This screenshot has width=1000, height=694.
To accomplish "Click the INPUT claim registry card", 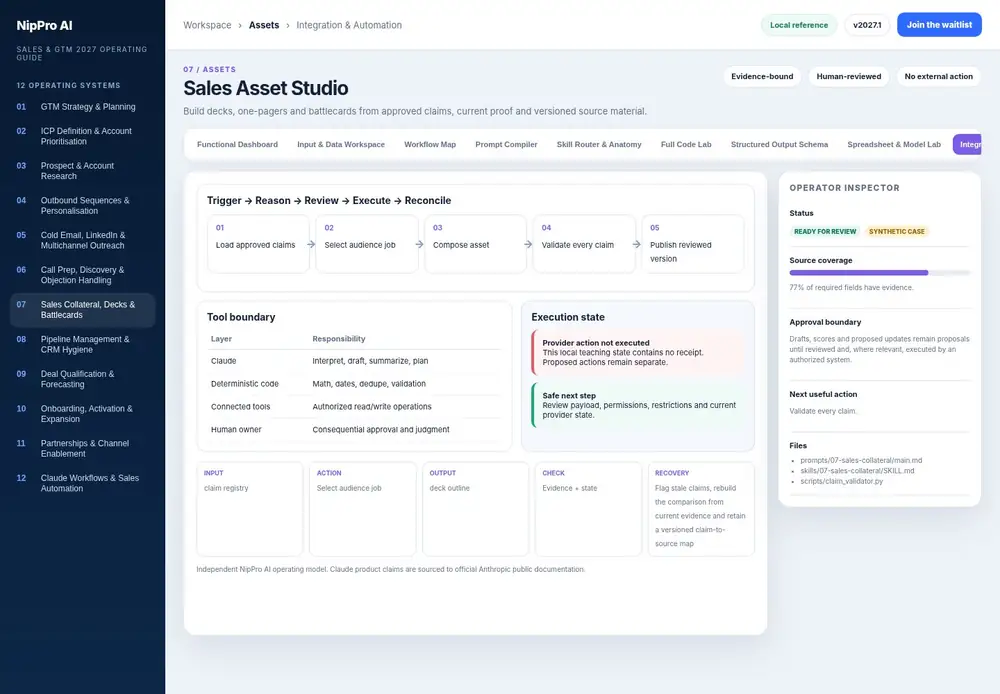I will 249,509.
